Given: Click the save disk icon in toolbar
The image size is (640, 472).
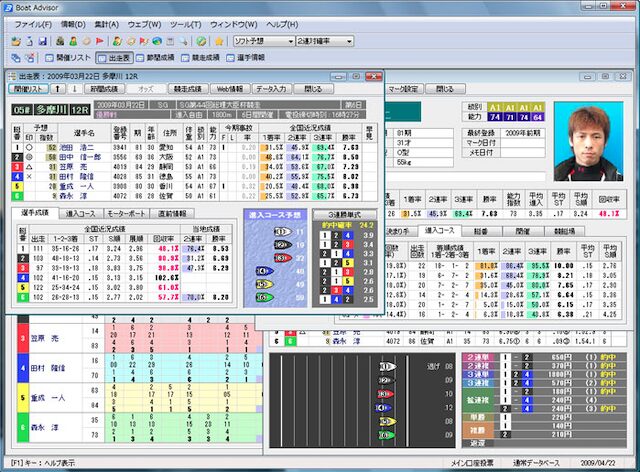Looking at the screenshot, I should click(41, 41).
